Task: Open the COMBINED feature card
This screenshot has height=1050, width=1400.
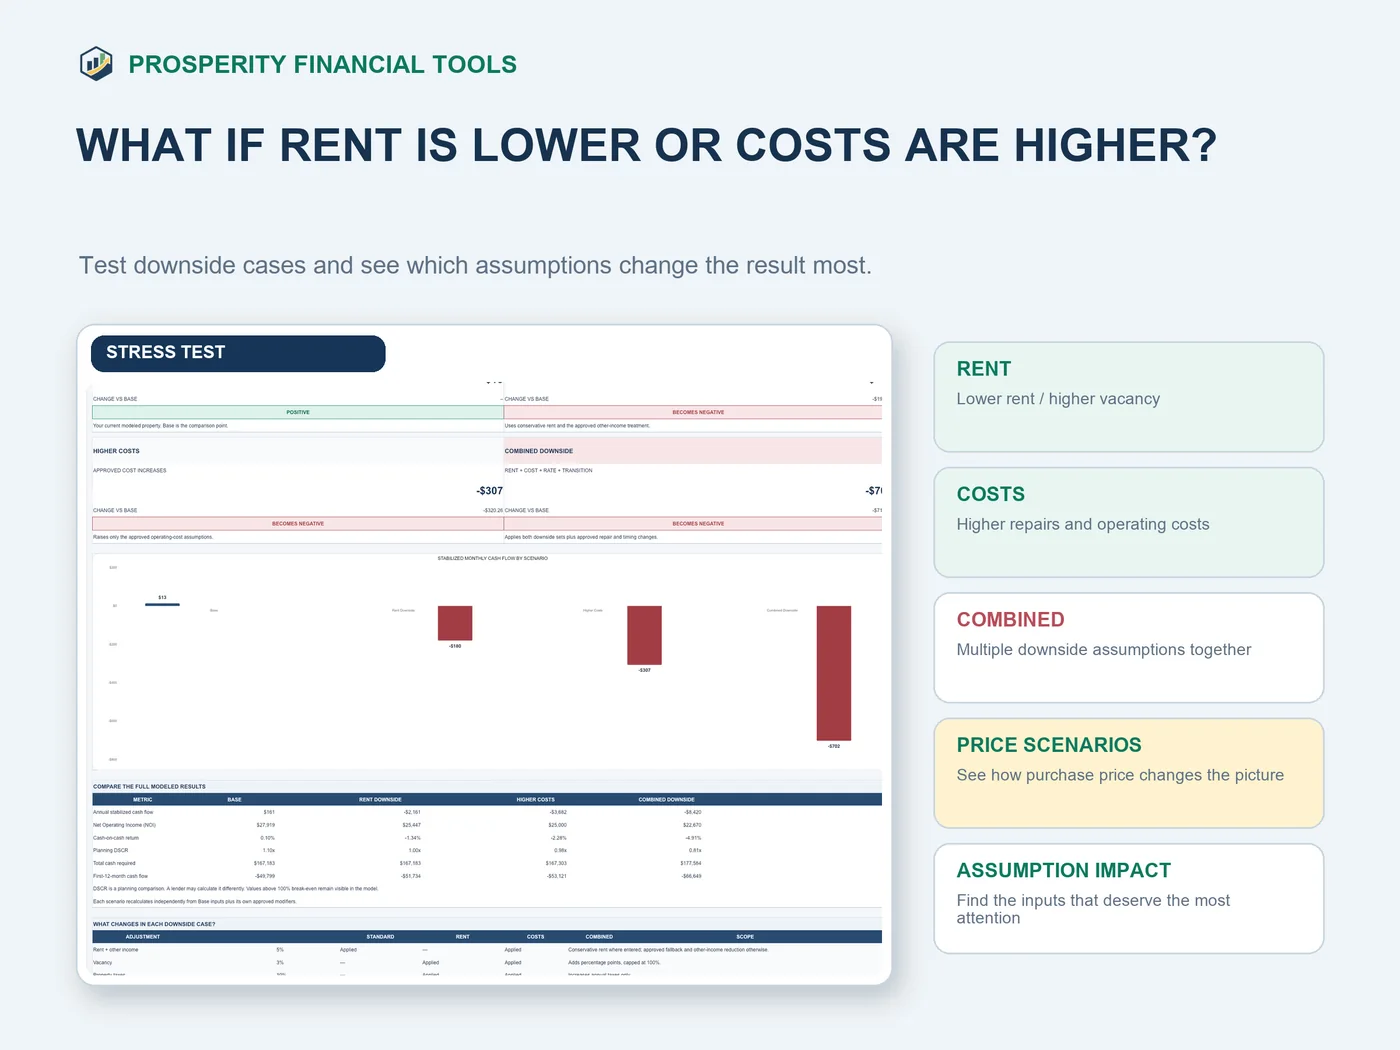Action: pyautogui.click(x=1128, y=648)
